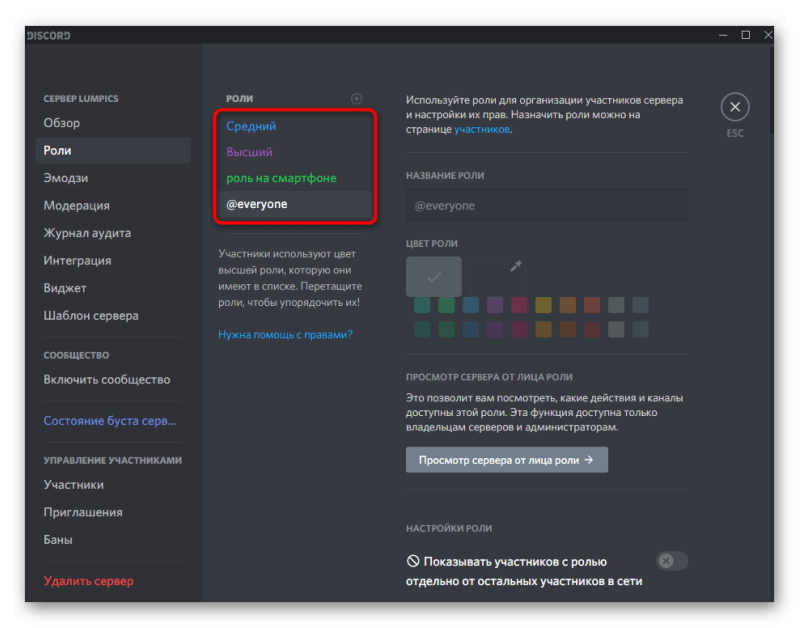Pick the dark teal swatch in bottom row
This screenshot has width=800, height=628.
422,329
